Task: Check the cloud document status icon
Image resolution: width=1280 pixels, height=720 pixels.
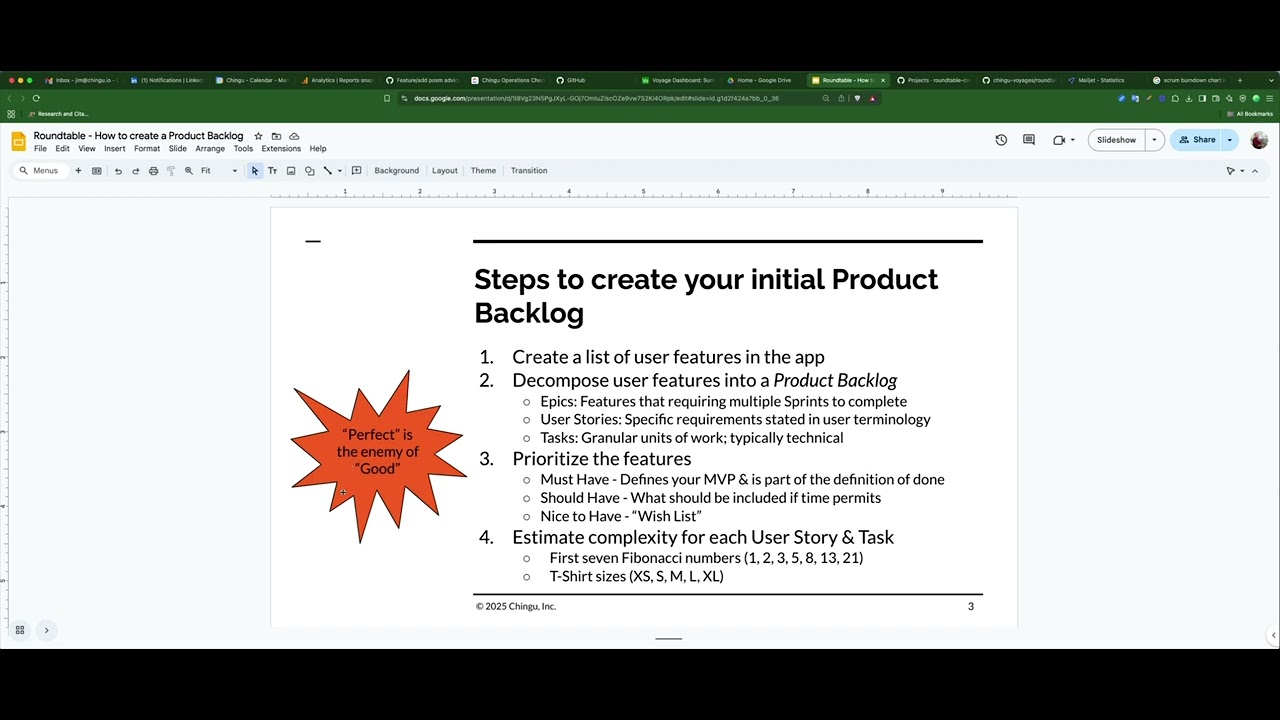Action: (294, 136)
